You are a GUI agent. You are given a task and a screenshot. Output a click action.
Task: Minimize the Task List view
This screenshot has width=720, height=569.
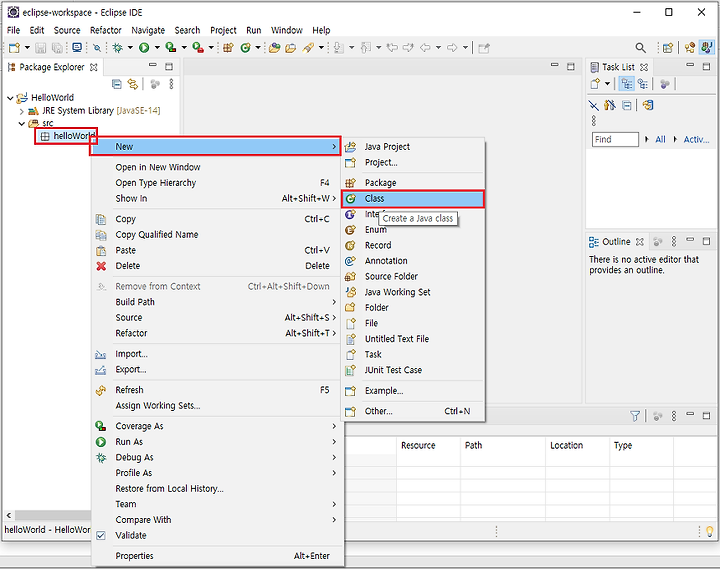pyautogui.click(x=690, y=65)
